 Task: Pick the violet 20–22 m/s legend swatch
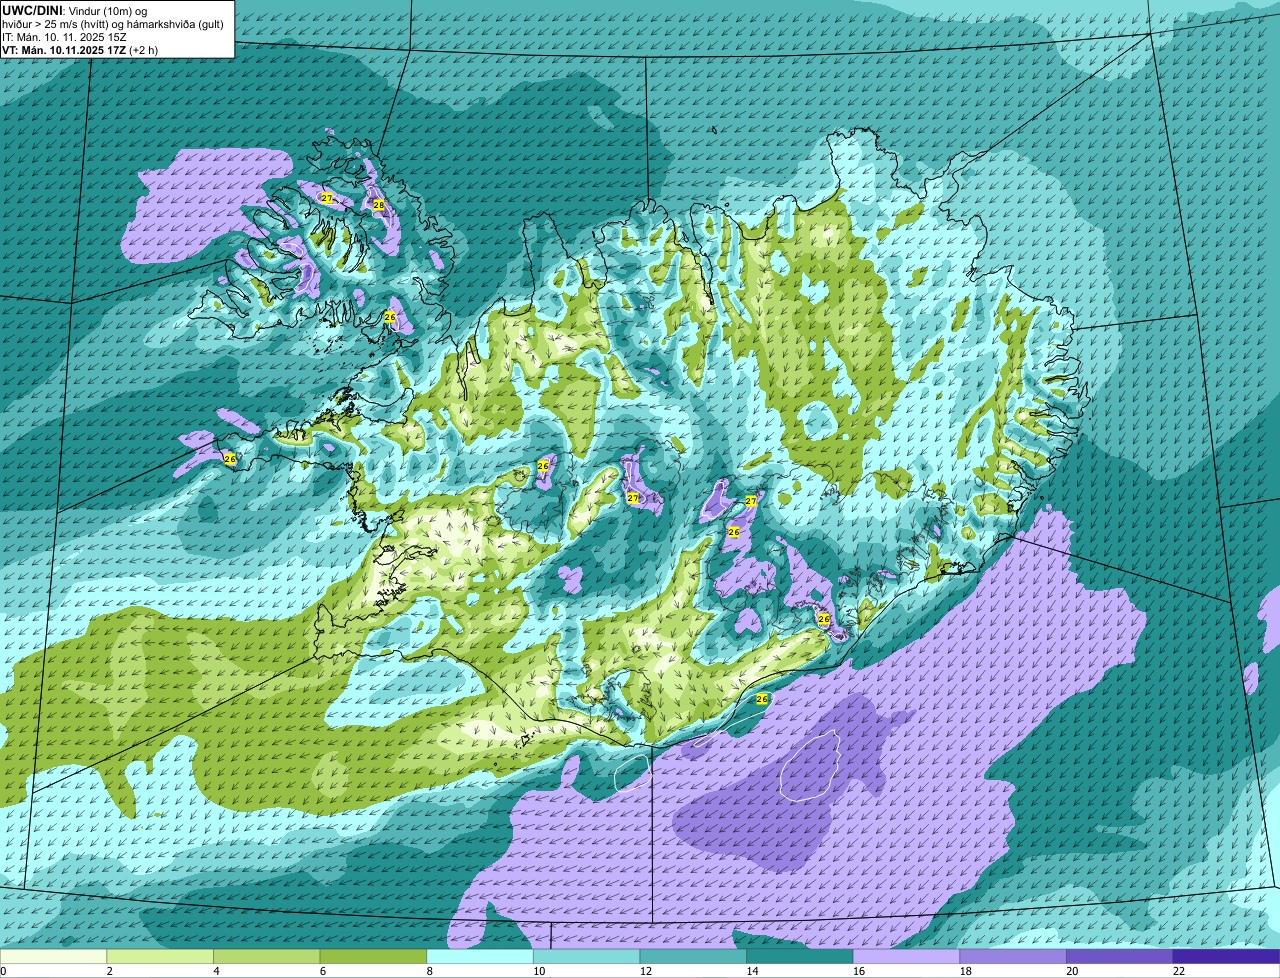coord(1120,956)
